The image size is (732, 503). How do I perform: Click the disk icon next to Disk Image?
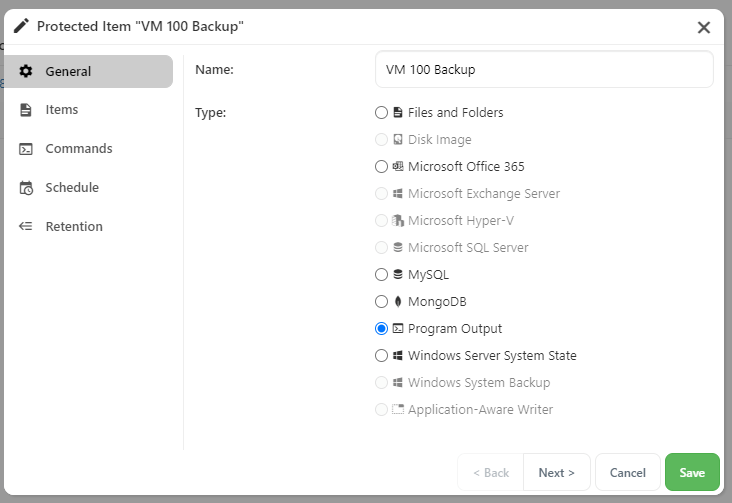(398, 139)
